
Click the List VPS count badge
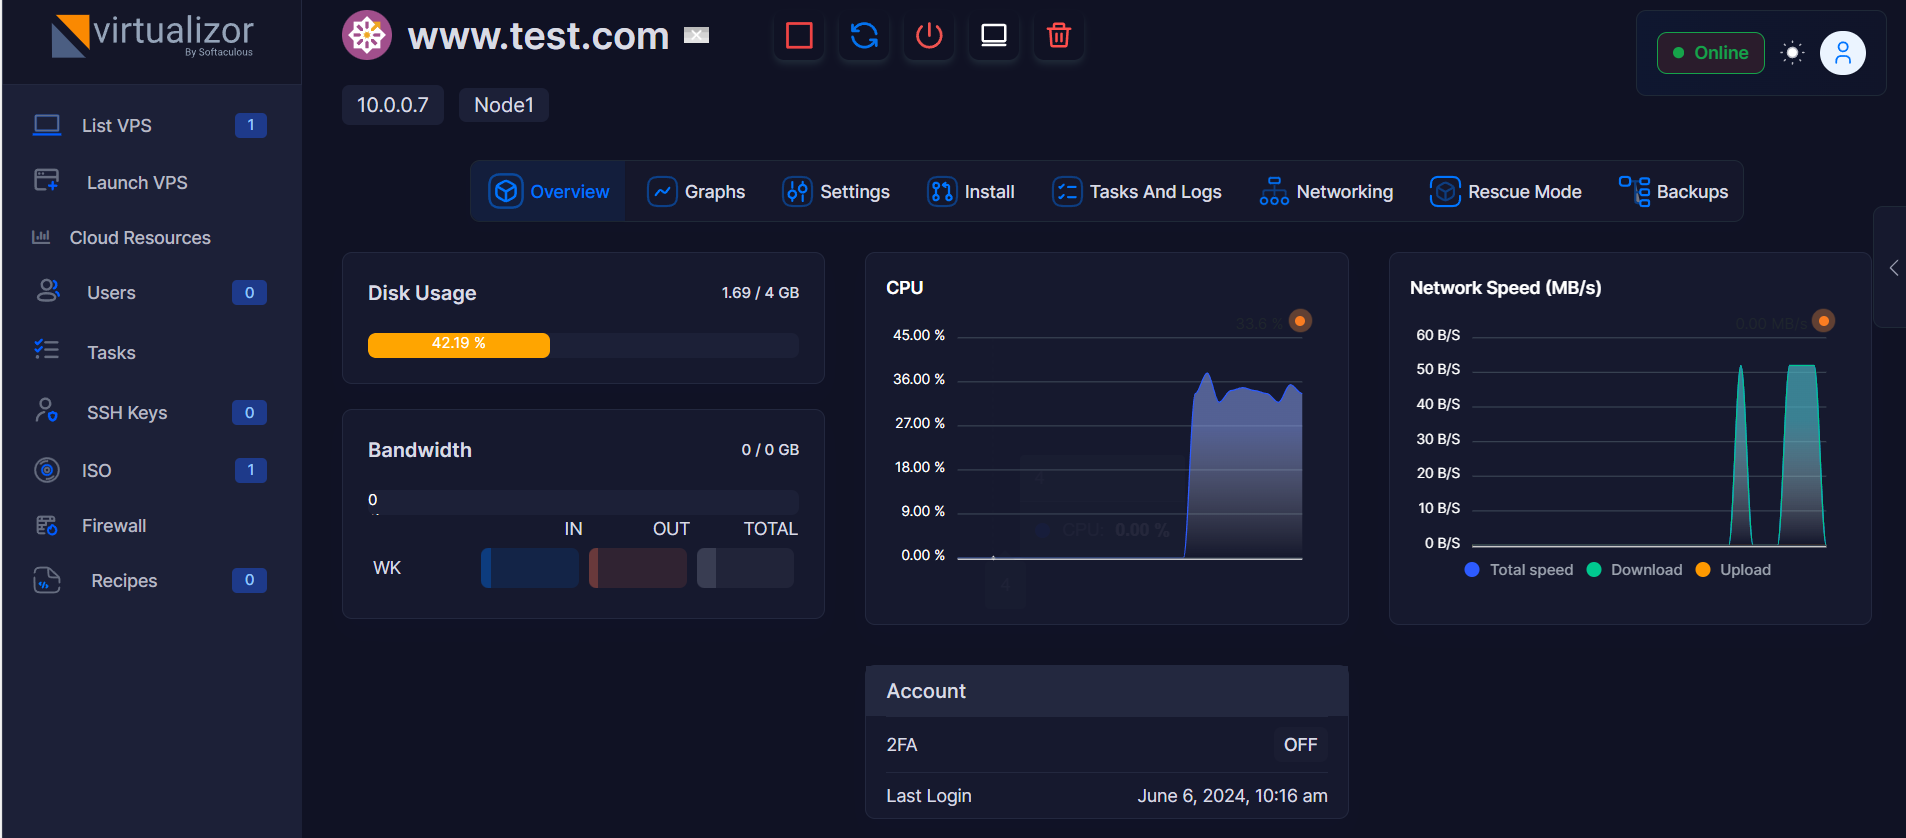(251, 125)
